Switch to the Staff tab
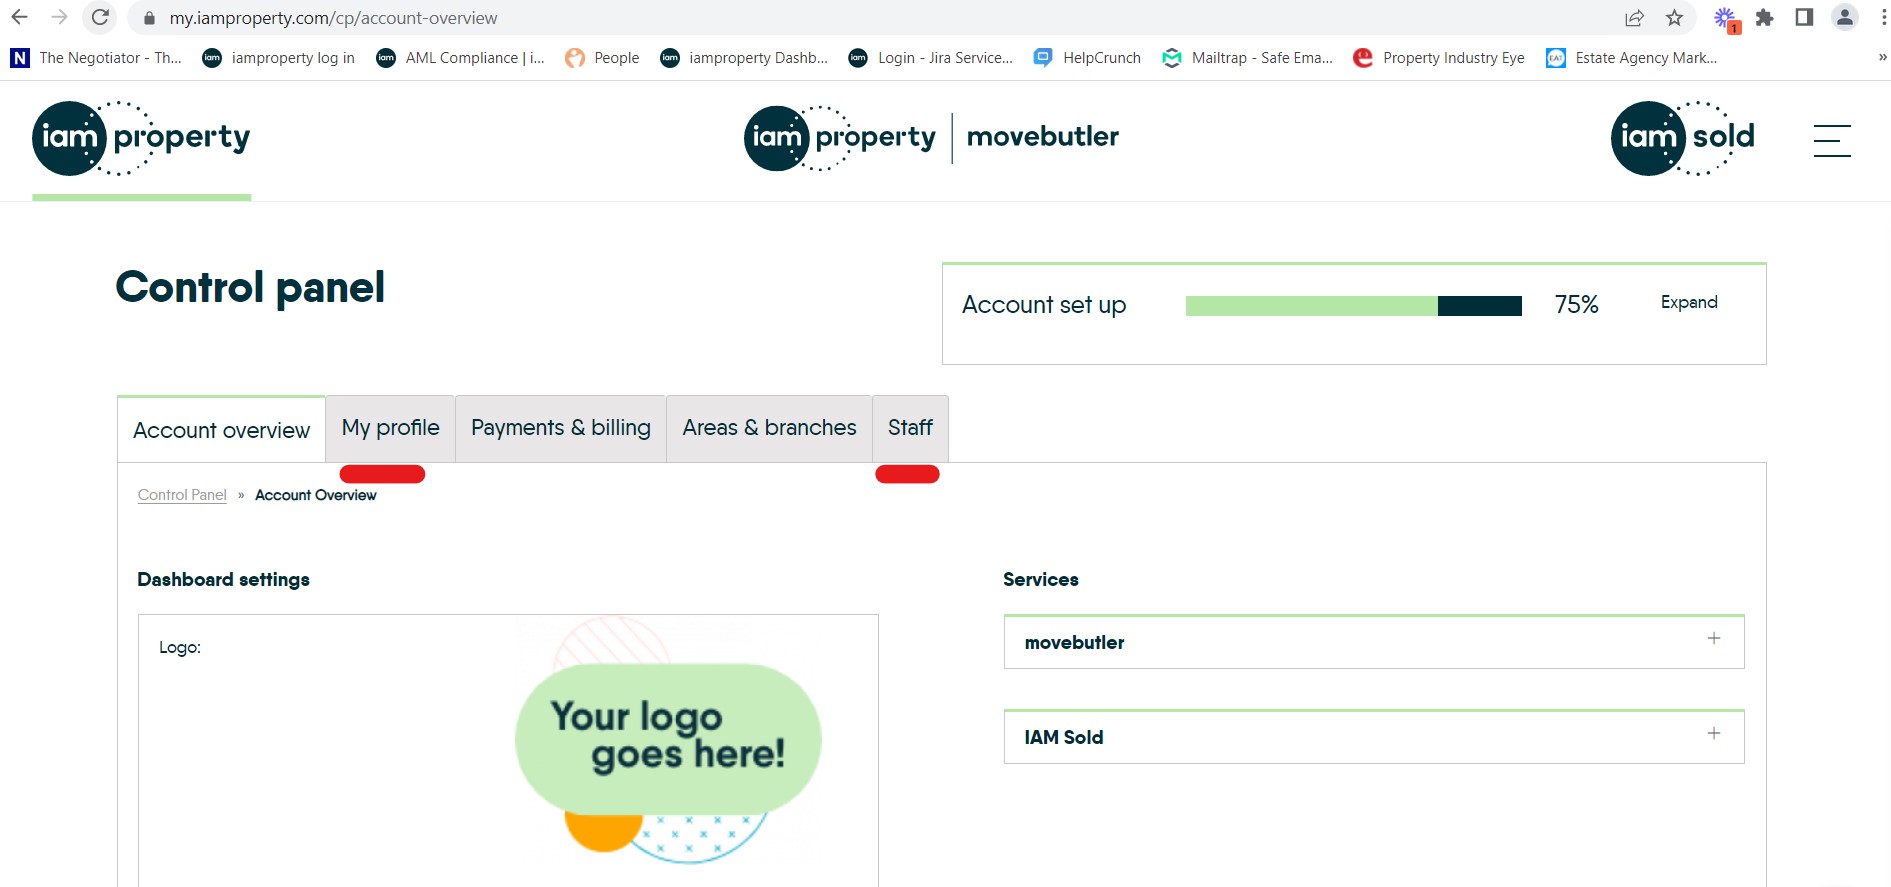1891x887 pixels. click(910, 428)
